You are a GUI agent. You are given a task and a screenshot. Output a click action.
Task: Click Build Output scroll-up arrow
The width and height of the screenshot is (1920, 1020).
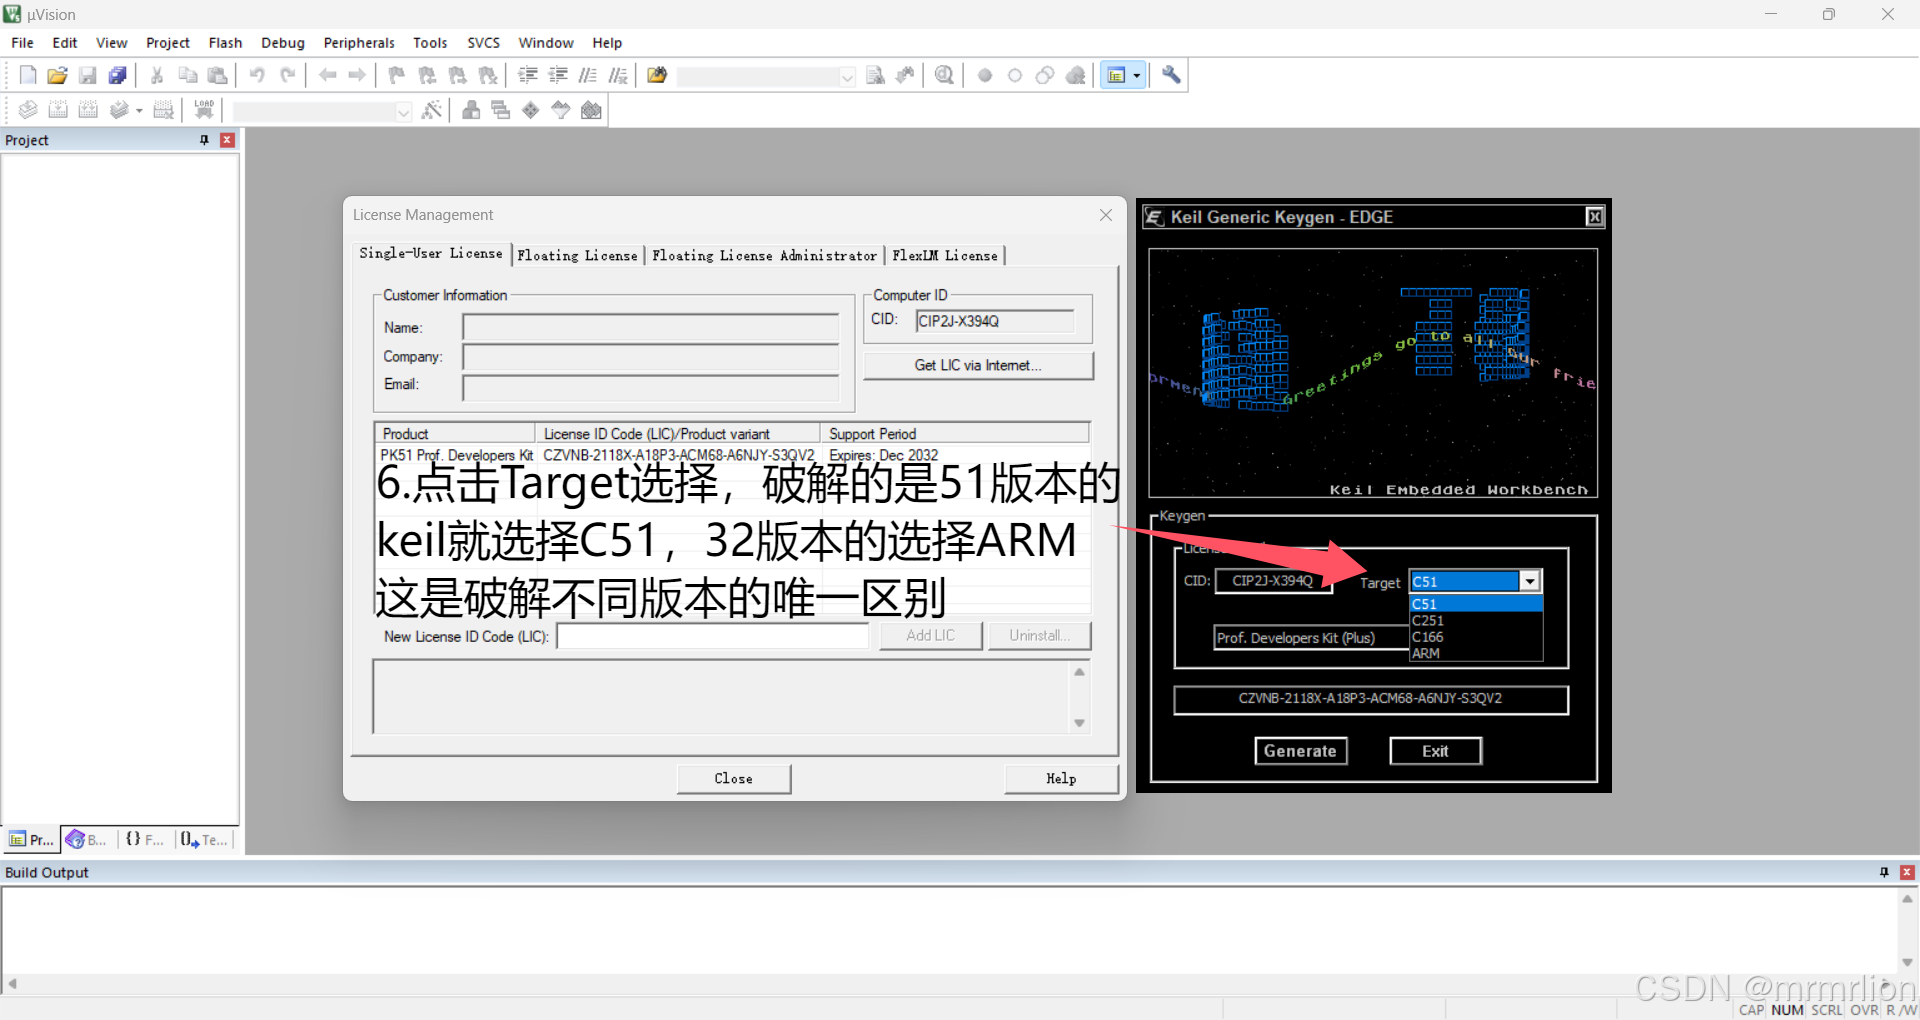pyautogui.click(x=1907, y=899)
